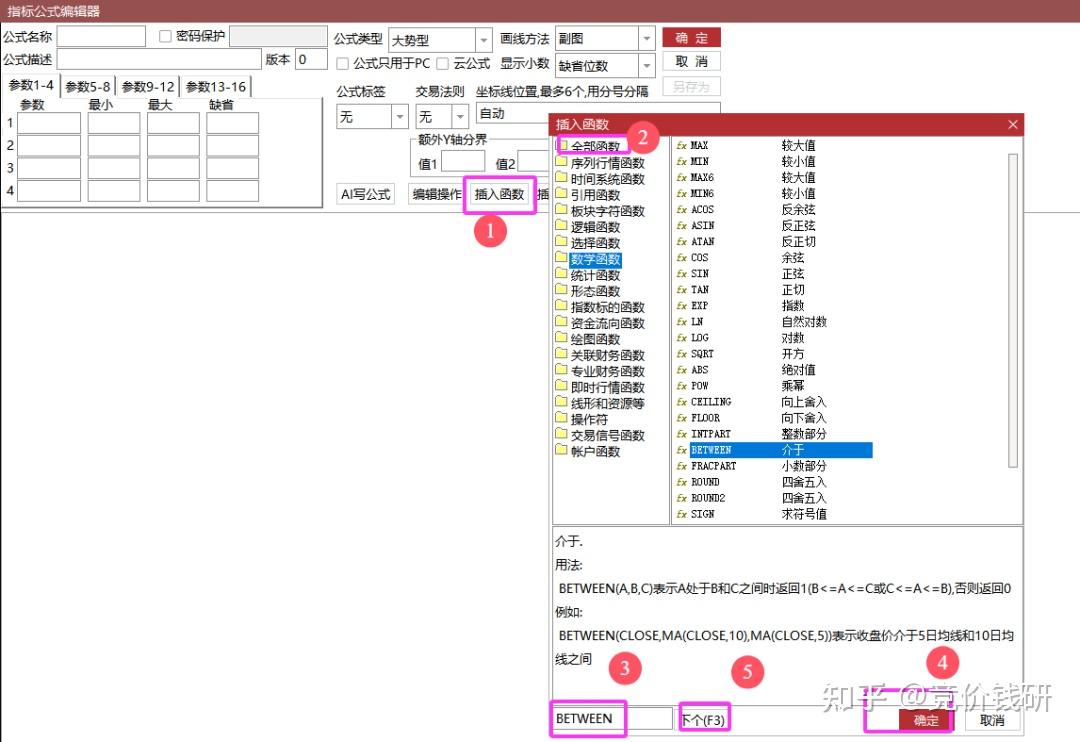Image resolution: width=1080 pixels, height=742 pixels.
Task: Toggle 密码保护 checkbox
Action: tap(165, 37)
